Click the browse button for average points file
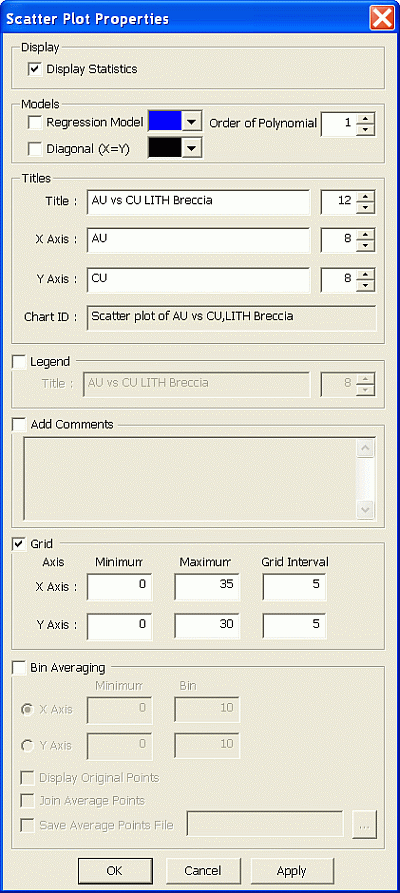This screenshot has width=400, height=893. pos(364,825)
